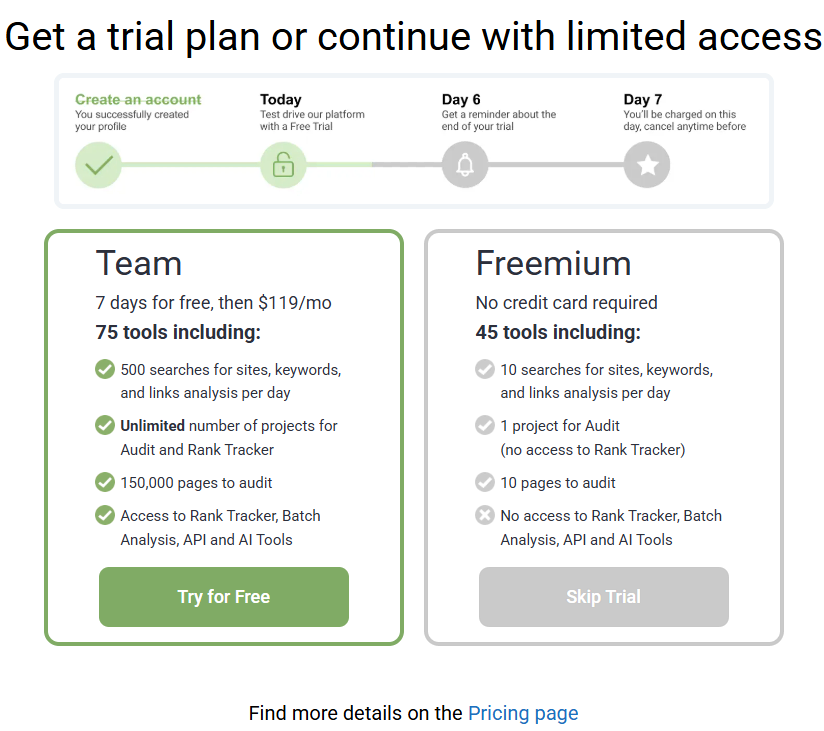The width and height of the screenshot is (824, 731).
Task: Click green check beside Unlimited projects
Action: (x=105, y=425)
